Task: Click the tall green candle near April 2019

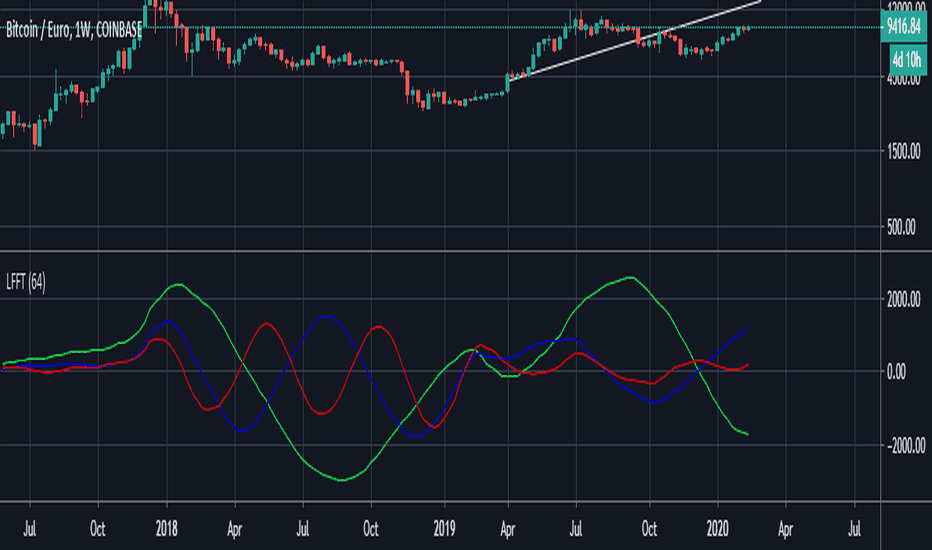Action: coord(508,83)
